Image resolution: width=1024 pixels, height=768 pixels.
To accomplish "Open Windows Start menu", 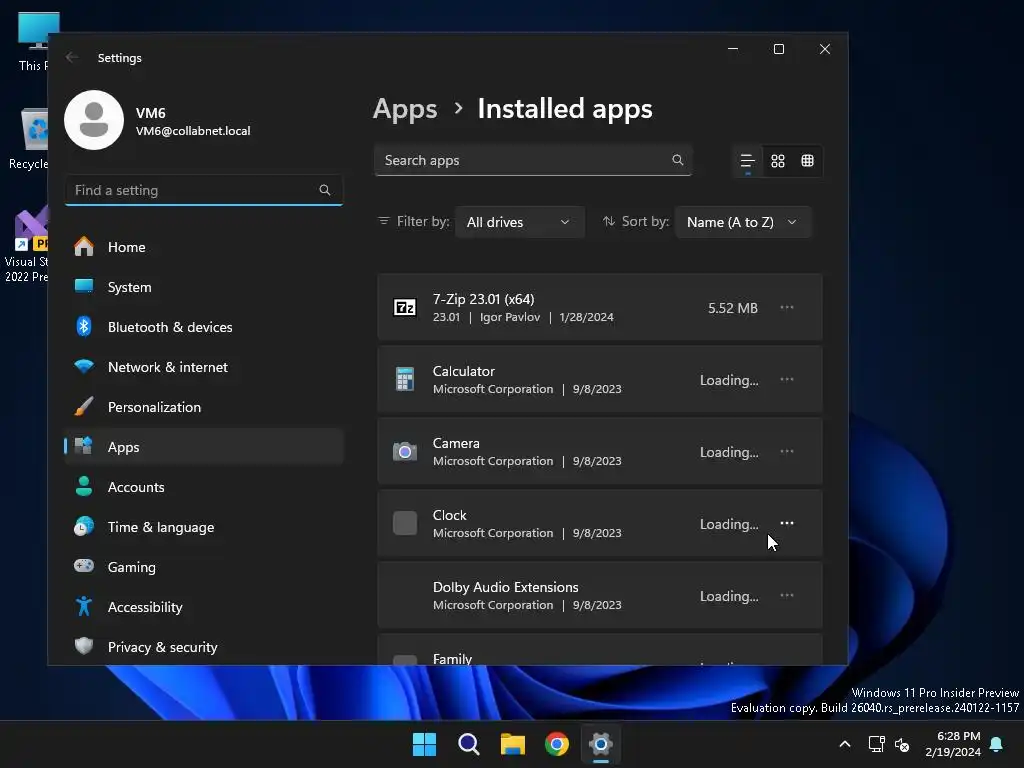I will click(424, 744).
